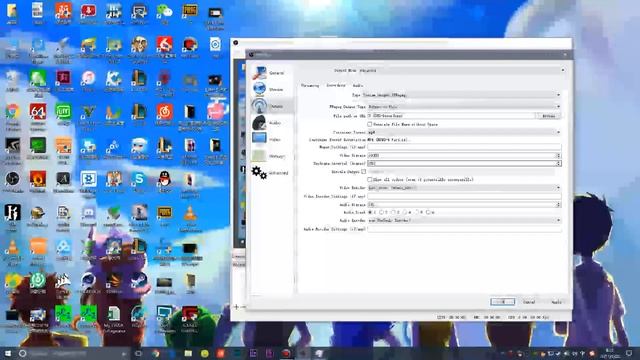640x360 pixels.
Task: Increase Keyframe Interval with stepper arrow
Action: tap(558, 162)
